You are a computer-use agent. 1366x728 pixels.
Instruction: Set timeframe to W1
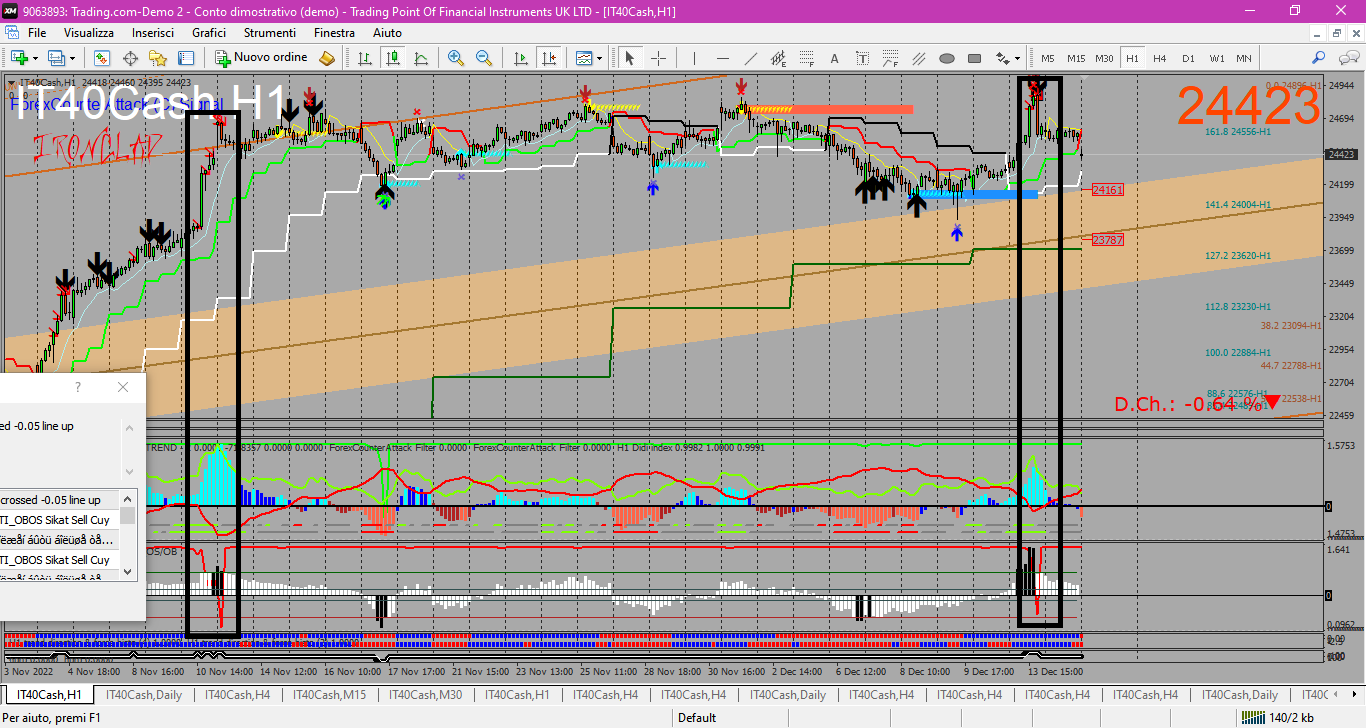click(x=1216, y=58)
